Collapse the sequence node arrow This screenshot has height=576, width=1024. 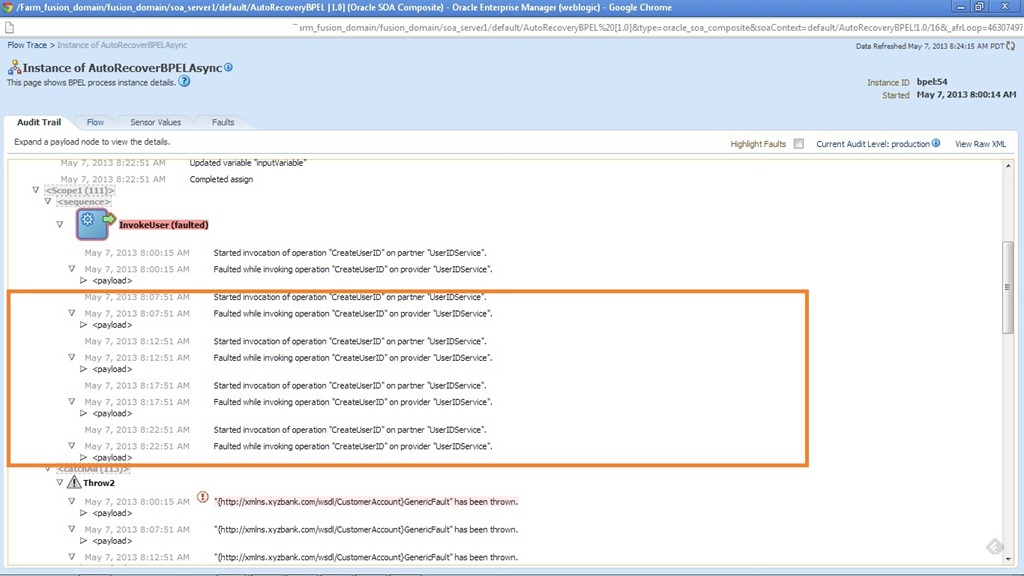(x=48, y=202)
